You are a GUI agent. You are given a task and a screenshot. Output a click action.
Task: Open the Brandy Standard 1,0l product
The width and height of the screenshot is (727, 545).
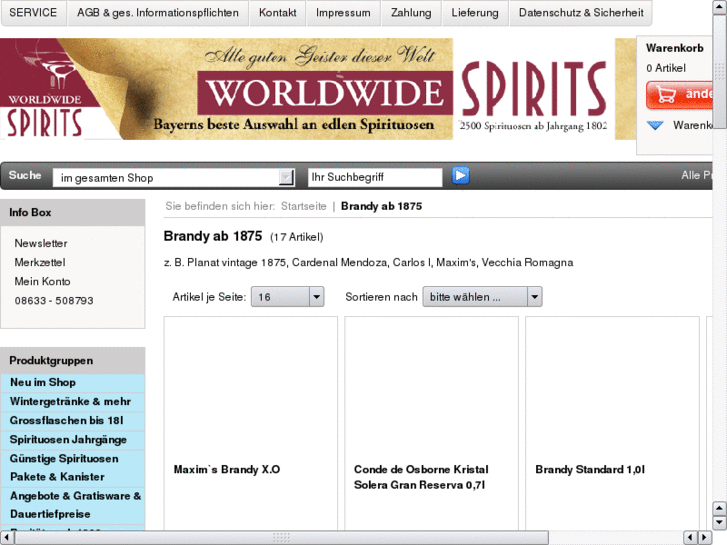(x=590, y=469)
